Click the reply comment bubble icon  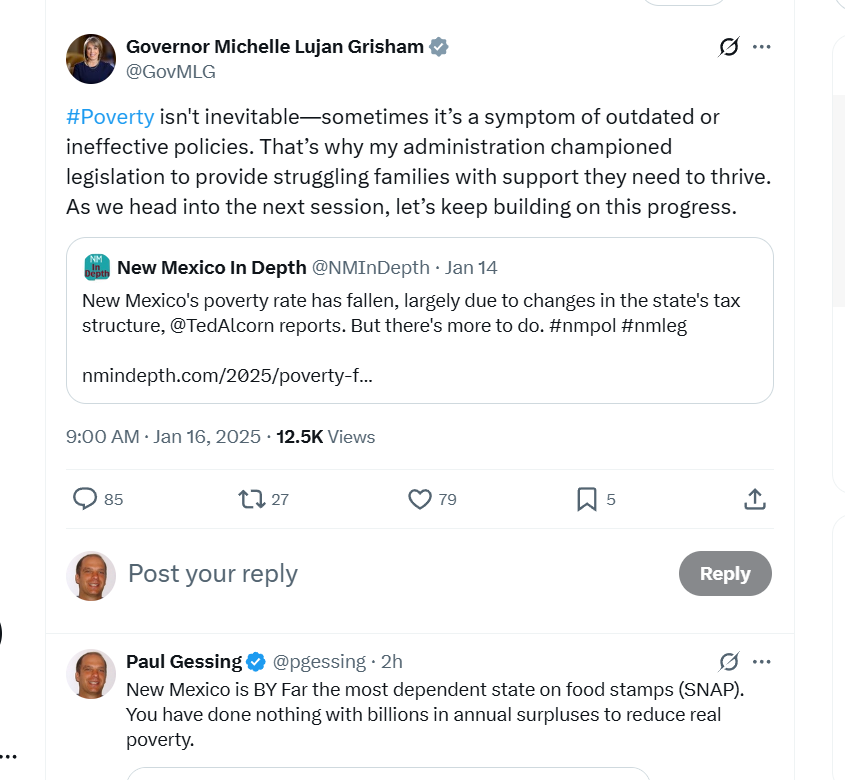(86, 498)
